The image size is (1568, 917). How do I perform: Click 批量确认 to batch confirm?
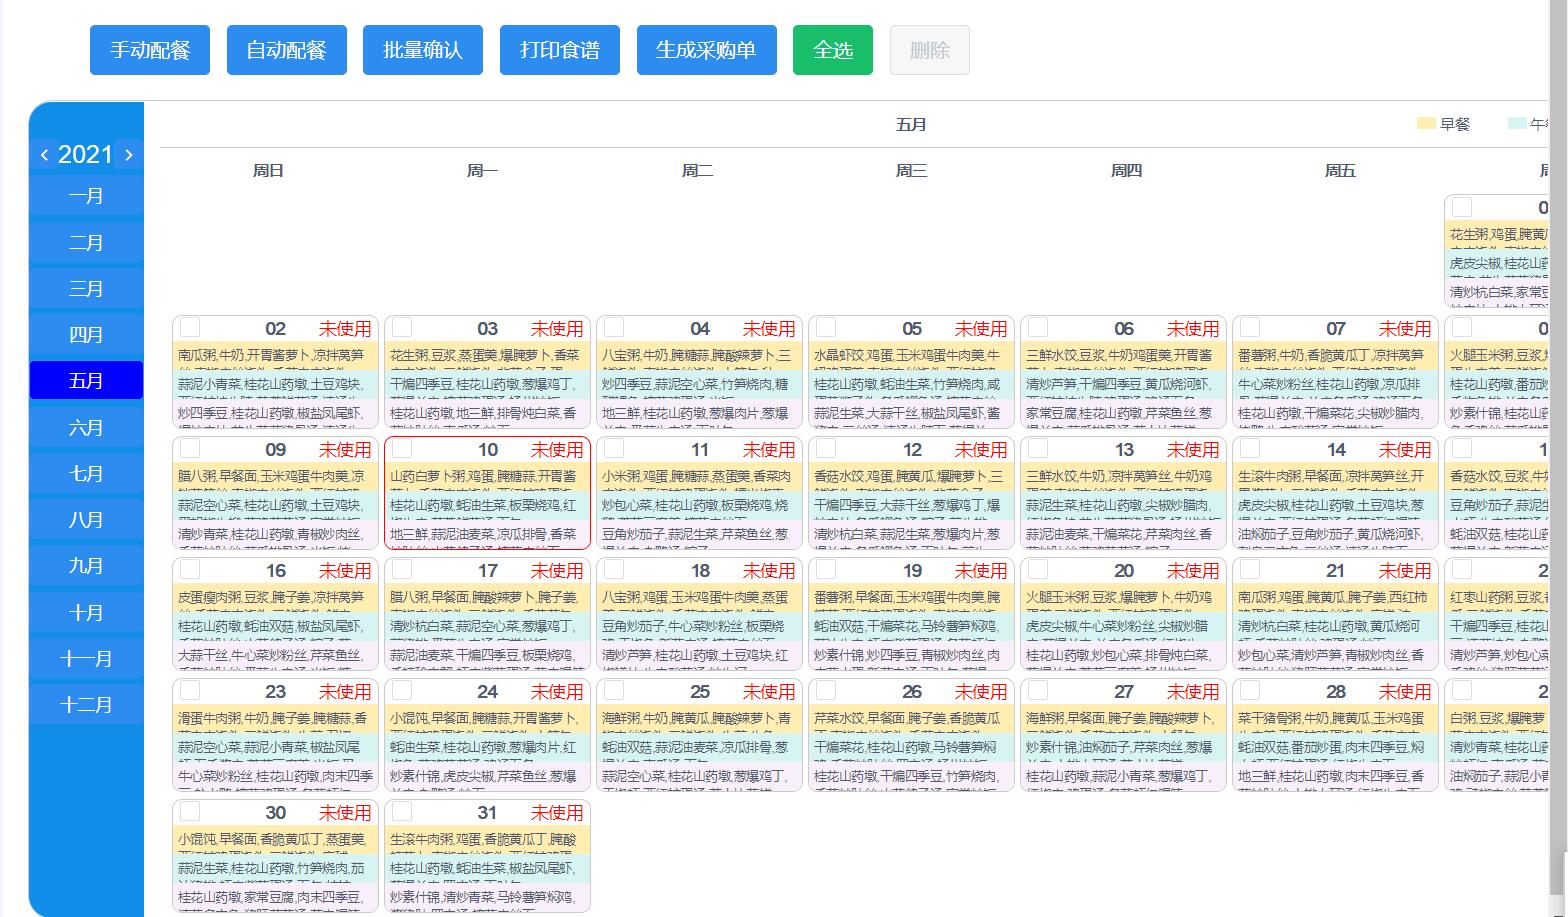click(x=423, y=50)
